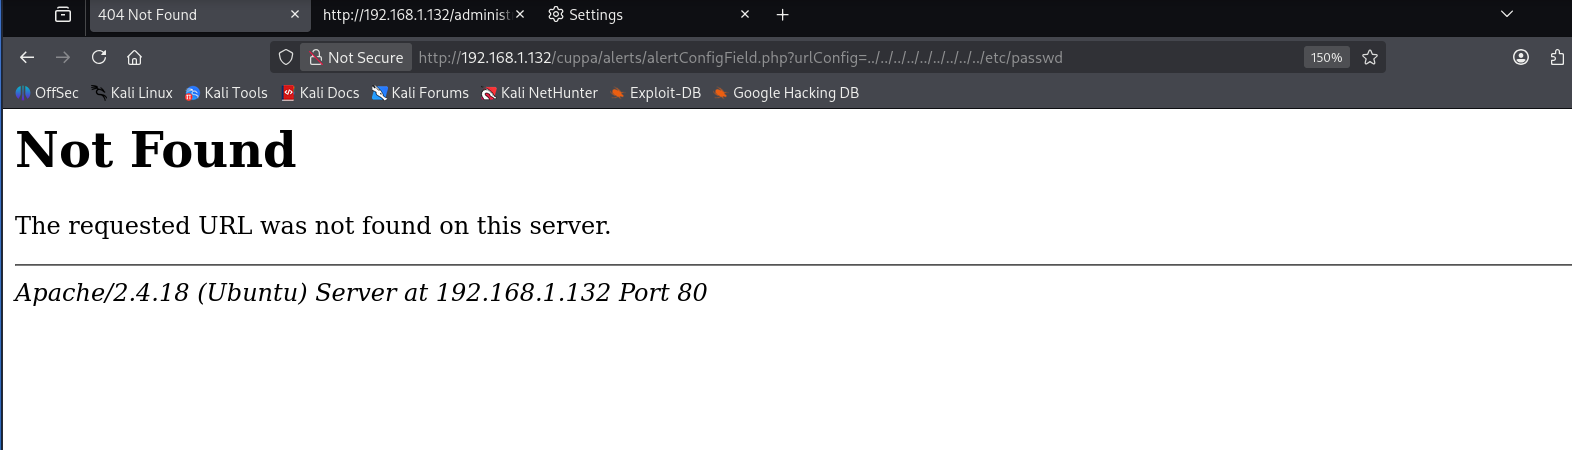Image resolution: width=1572 pixels, height=450 pixels.
Task: Open the Firefox account menu
Action: [x=1521, y=57]
